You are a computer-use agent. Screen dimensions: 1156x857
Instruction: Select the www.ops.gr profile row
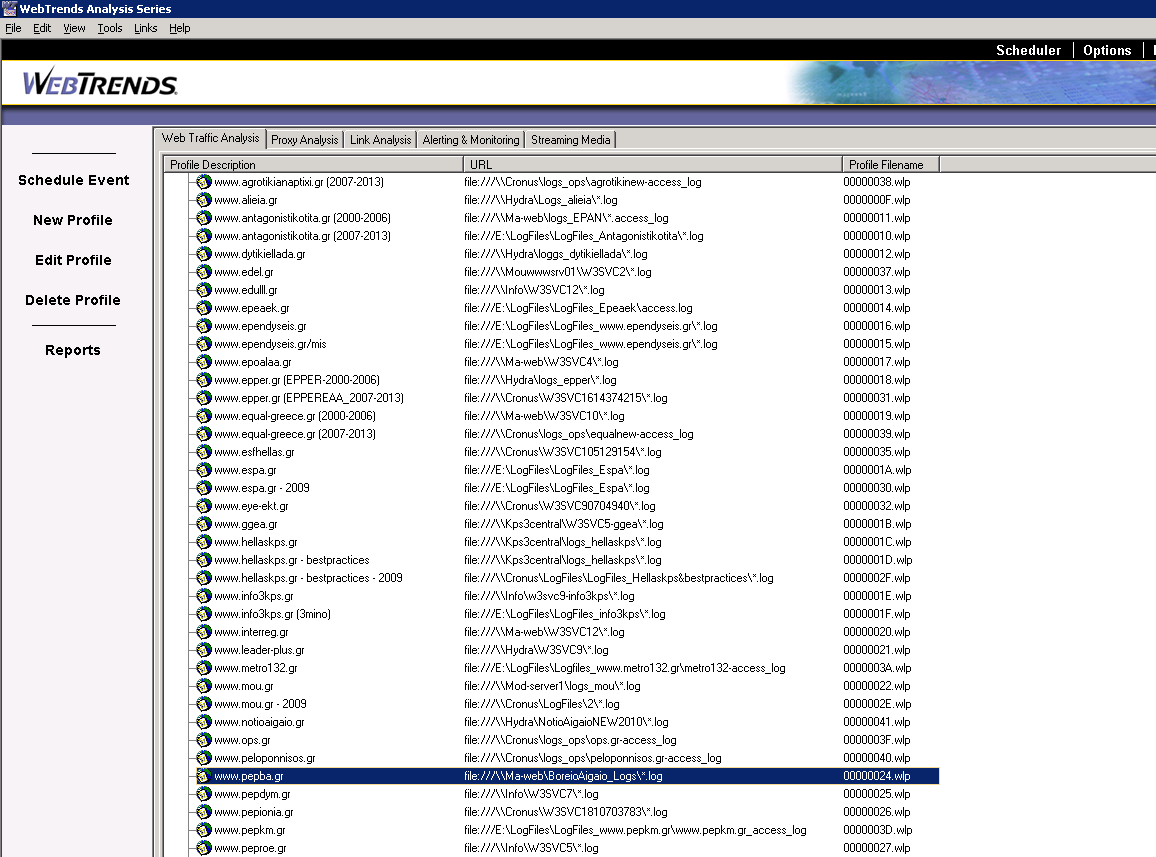(568, 740)
